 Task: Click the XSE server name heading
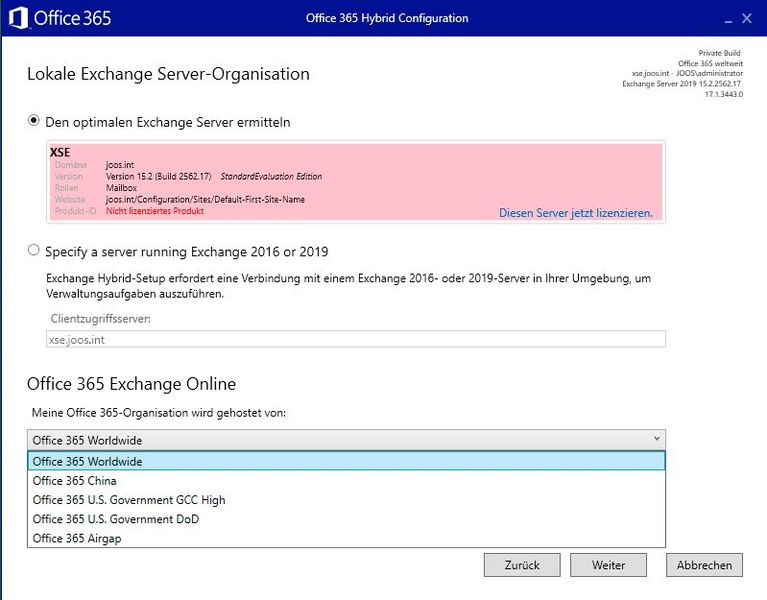[x=60, y=152]
